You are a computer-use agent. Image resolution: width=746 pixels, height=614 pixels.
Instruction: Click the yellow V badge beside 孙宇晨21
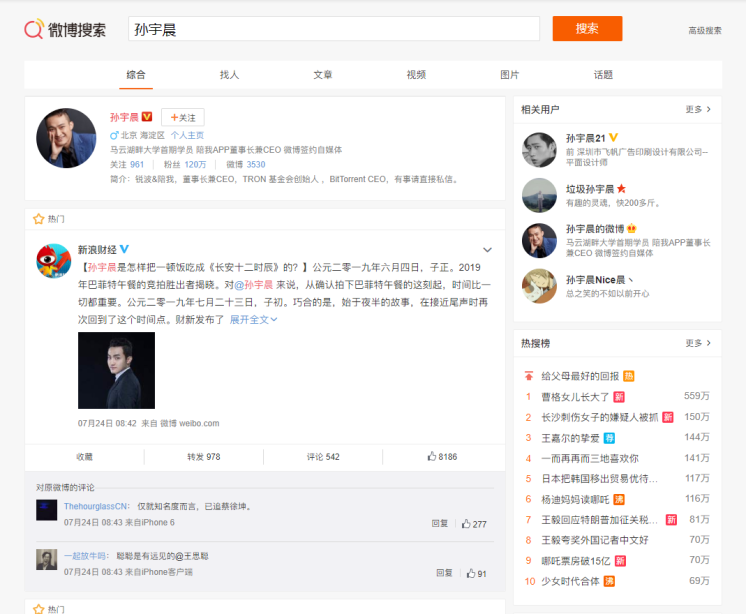pyautogui.click(x=613, y=137)
